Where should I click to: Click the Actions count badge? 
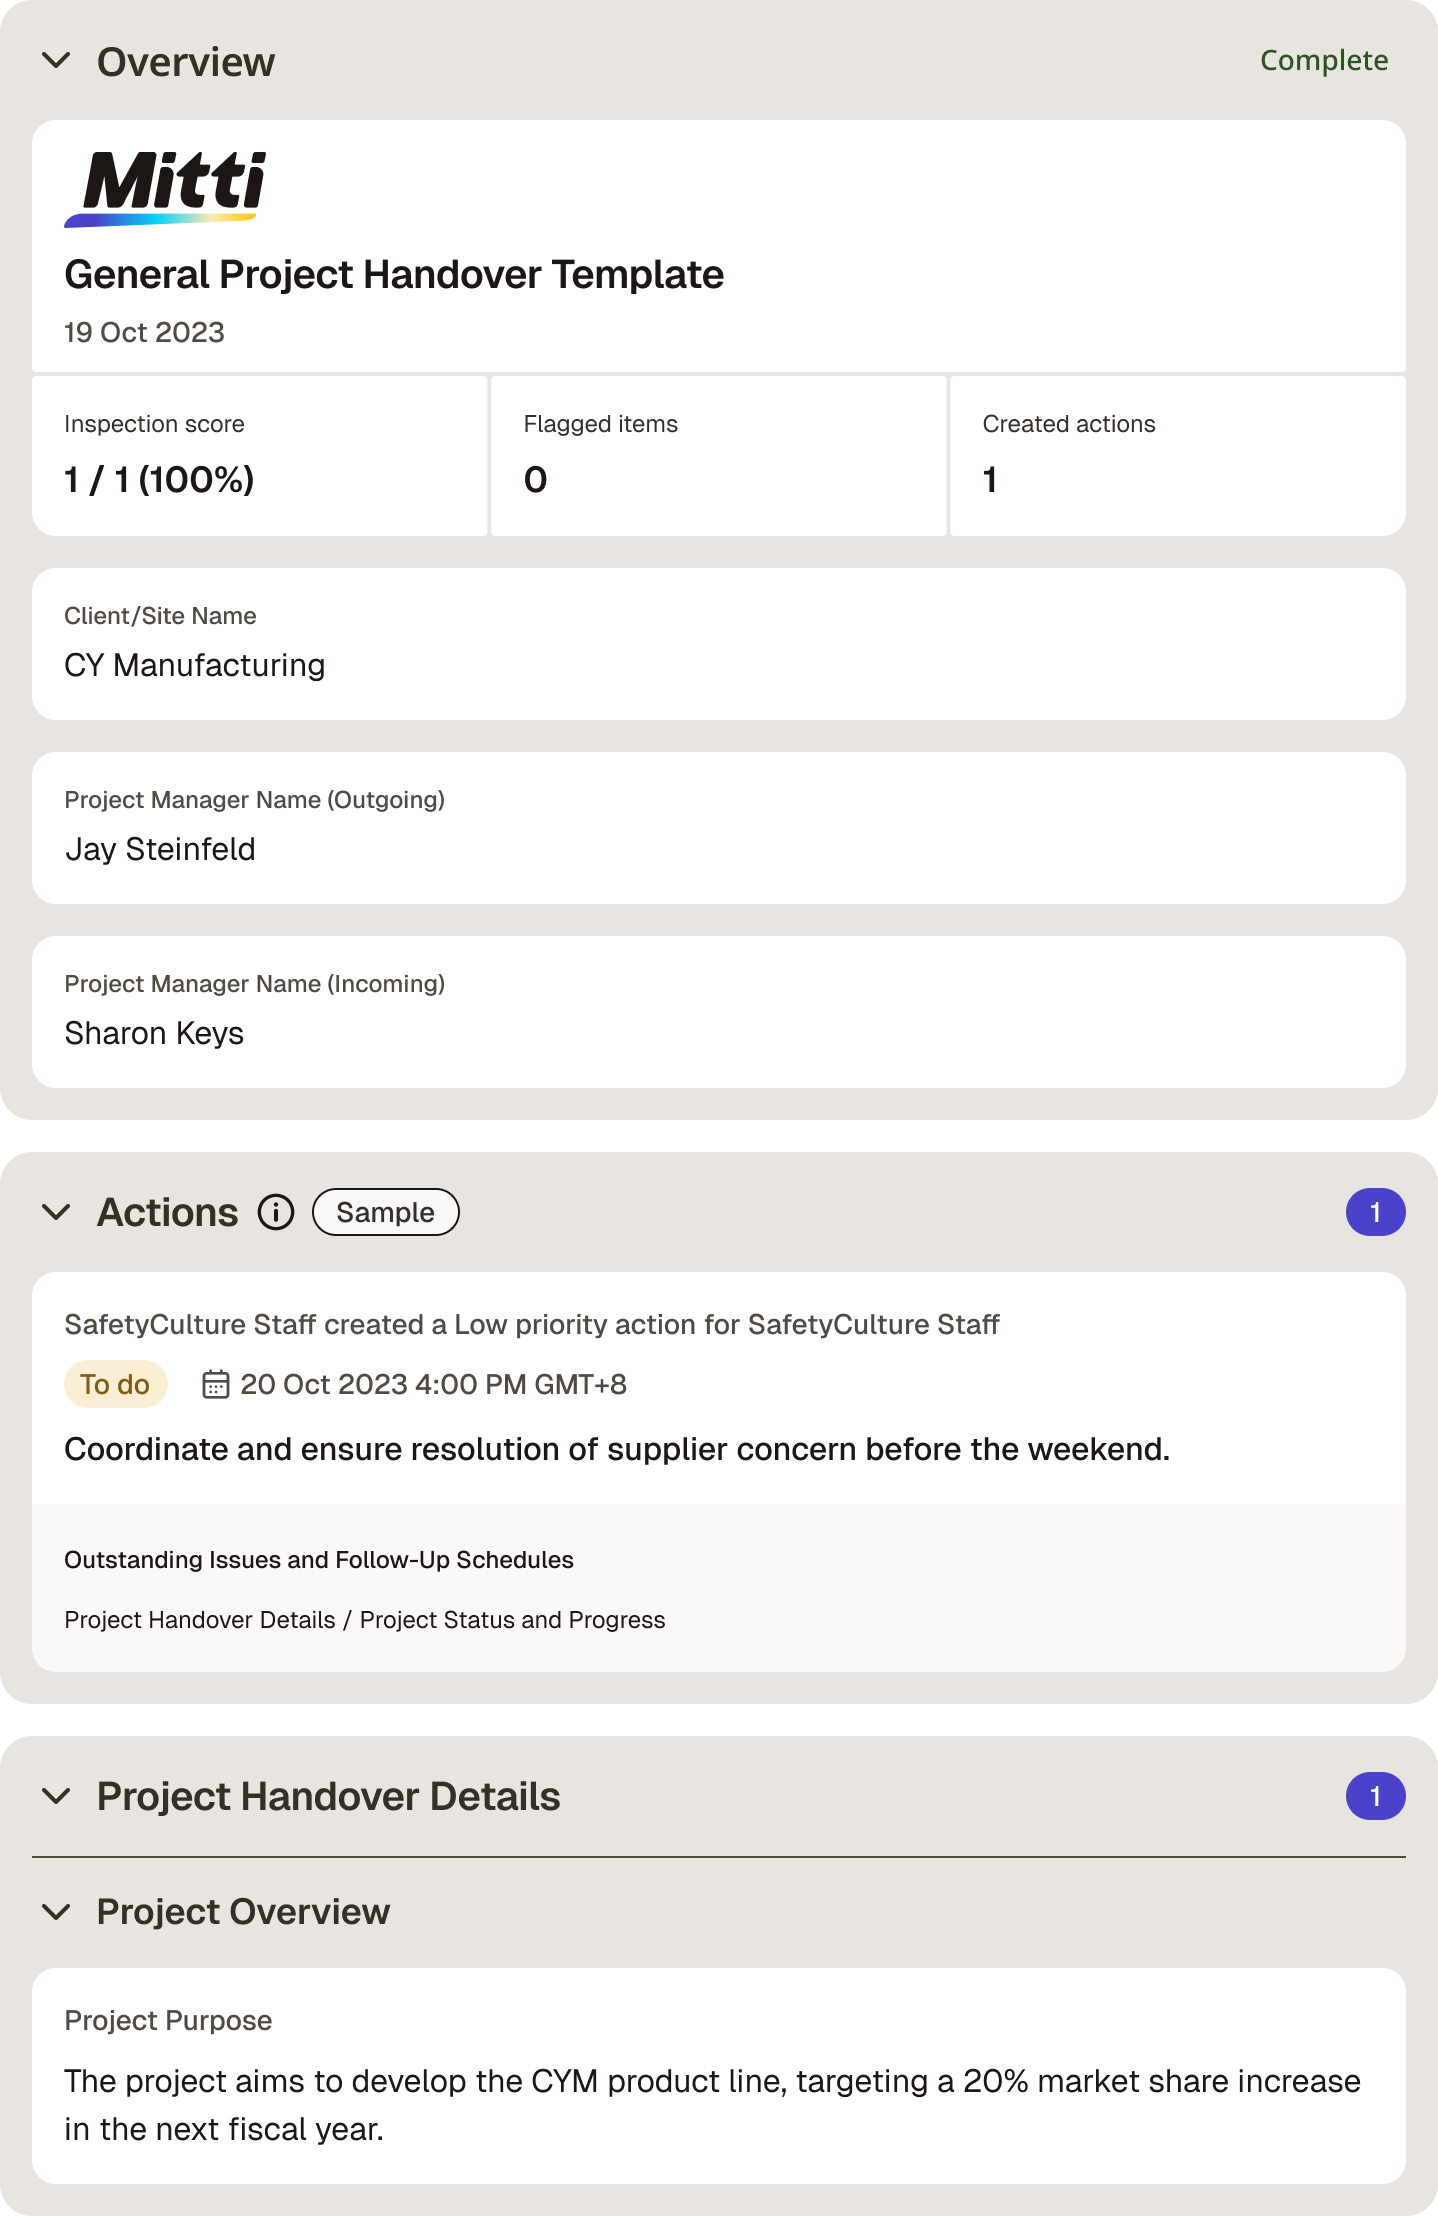[x=1375, y=1212]
